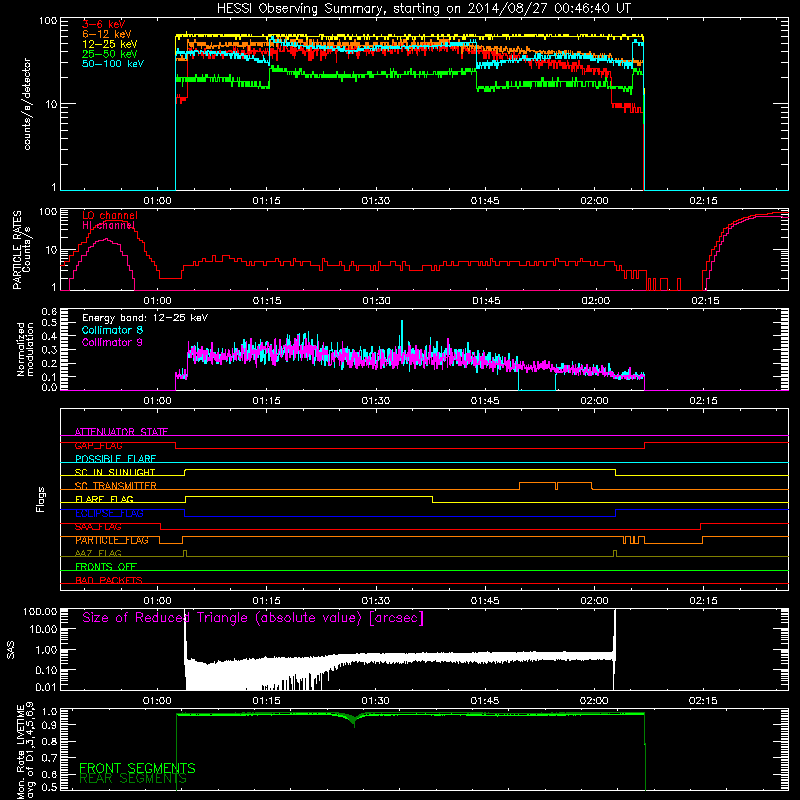The image size is (800, 800).
Task: Click the cyan spike in modulation plot
Action: (x=402, y=332)
